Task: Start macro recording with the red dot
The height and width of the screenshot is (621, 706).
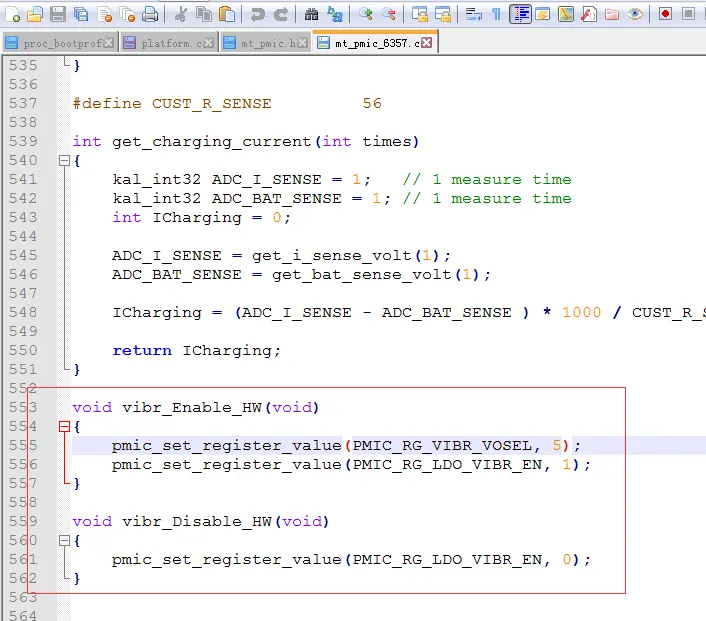Action: pos(665,14)
